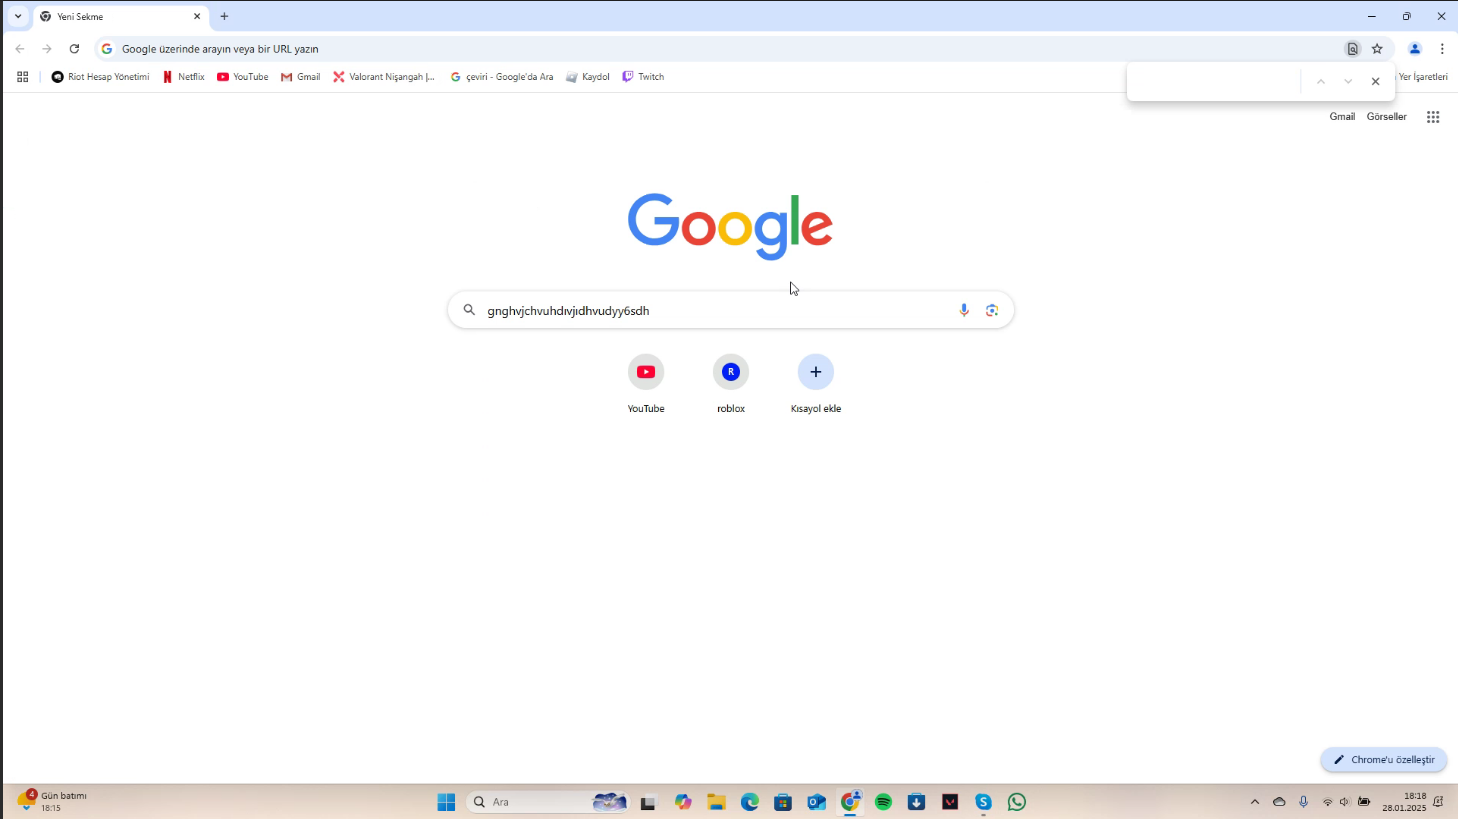This screenshot has width=1458, height=819.
Task: Add a shortcut with Kısayol ekle
Action: click(816, 384)
